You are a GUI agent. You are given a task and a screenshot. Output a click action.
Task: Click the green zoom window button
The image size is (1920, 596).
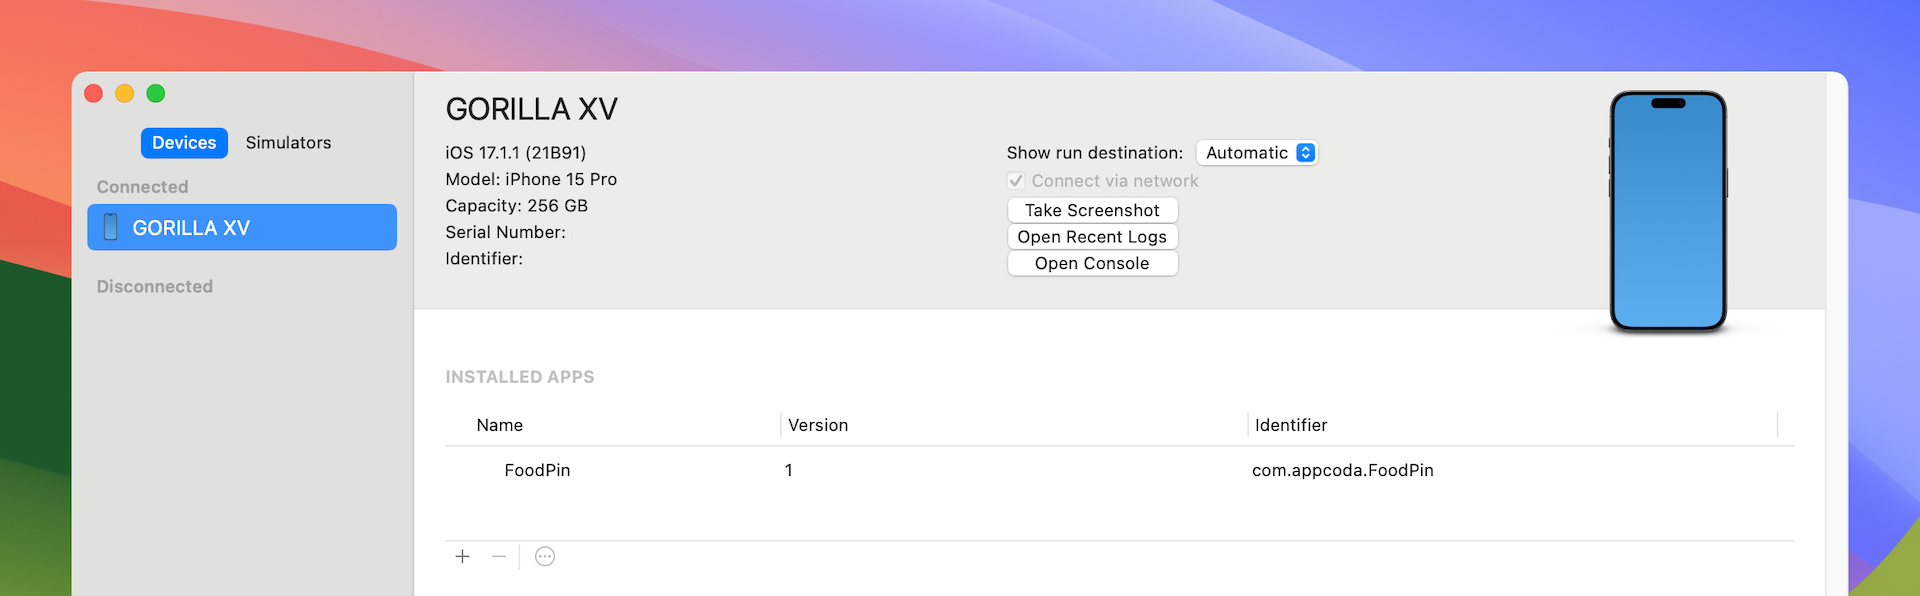pyautogui.click(x=156, y=93)
